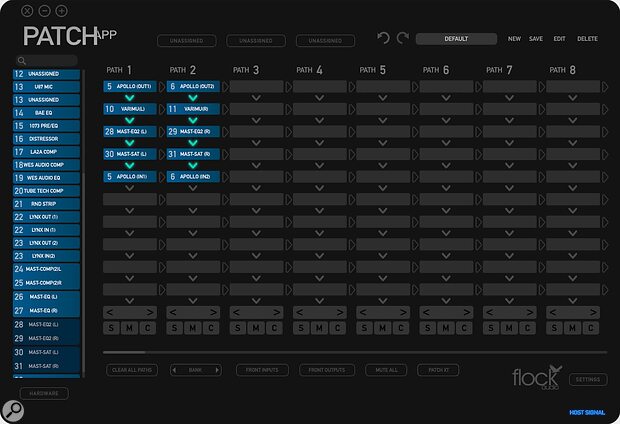Open the DEFAULT preset dropdown
620x424 pixels.
(x=456, y=39)
